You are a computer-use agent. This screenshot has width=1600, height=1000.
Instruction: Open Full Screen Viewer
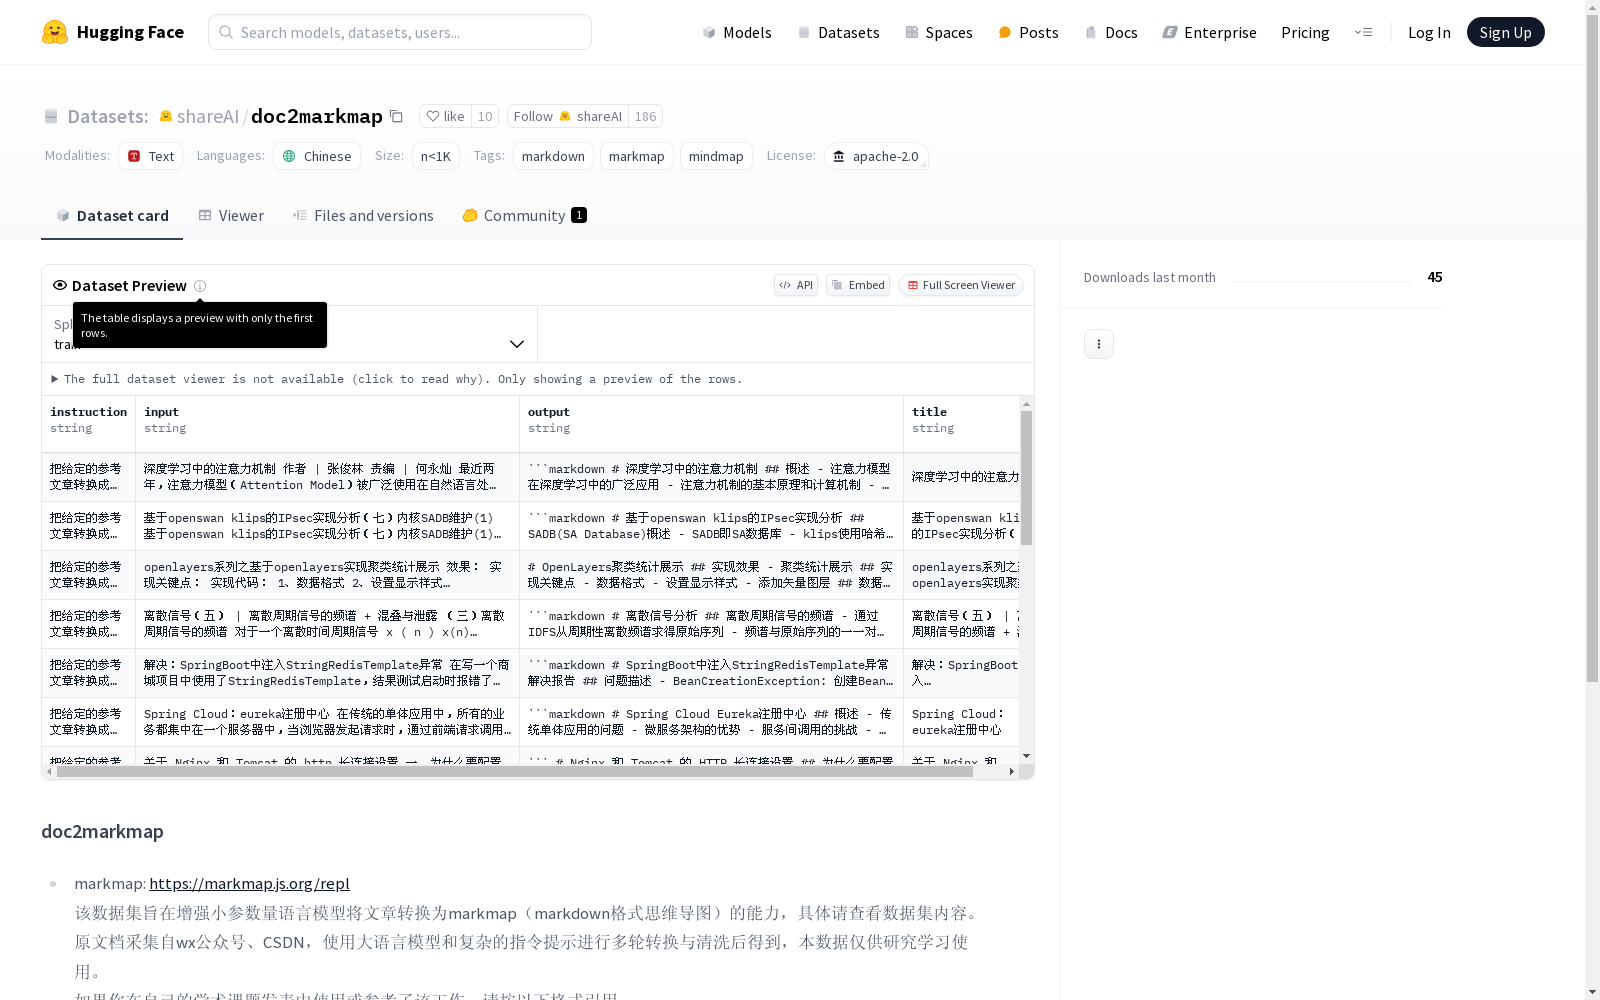tap(961, 285)
